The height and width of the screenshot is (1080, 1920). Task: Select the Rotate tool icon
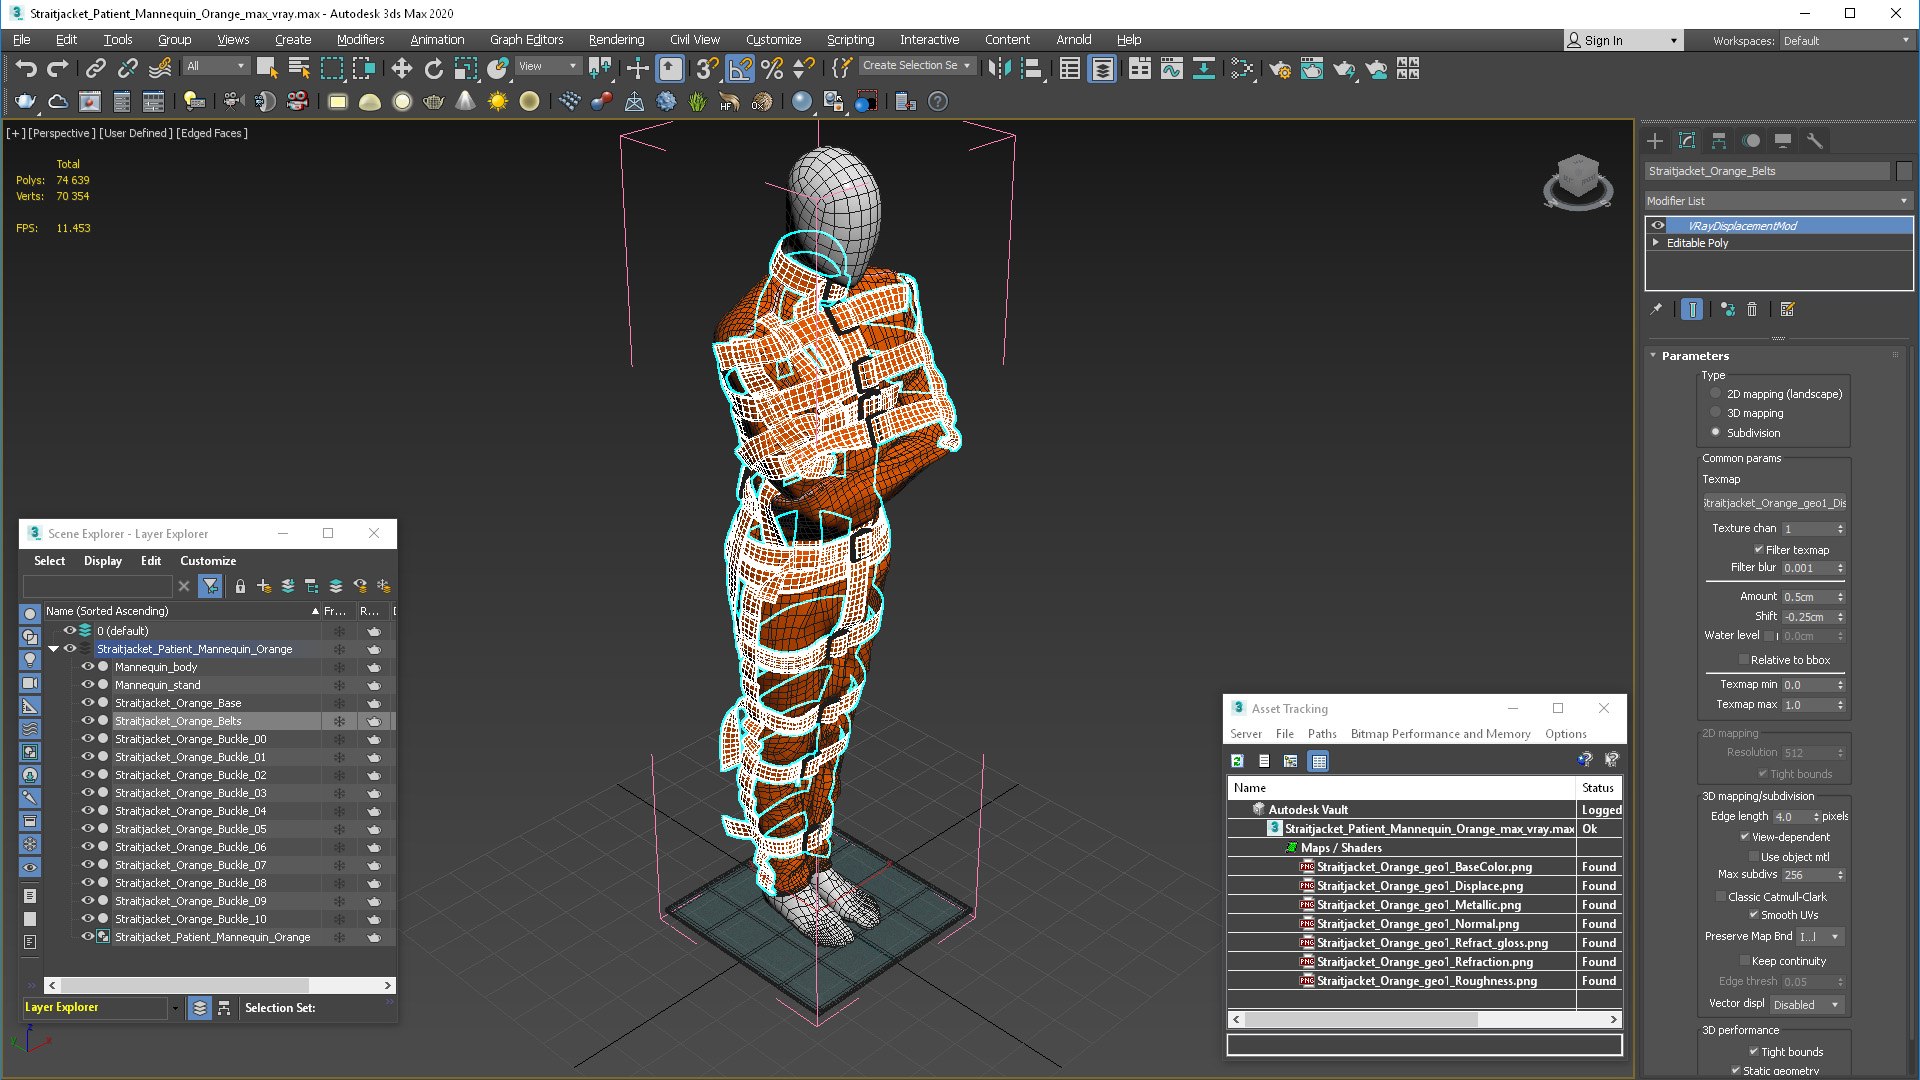click(434, 68)
